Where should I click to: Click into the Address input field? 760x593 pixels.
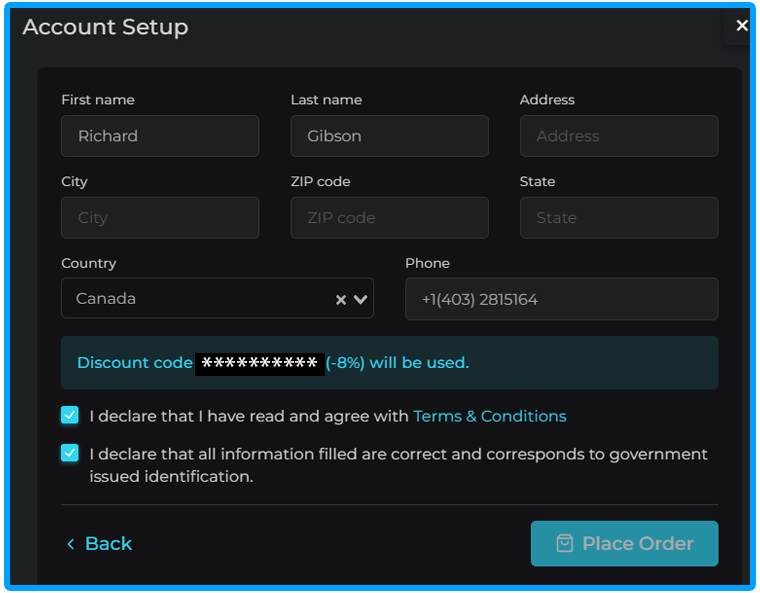[618, 136]
